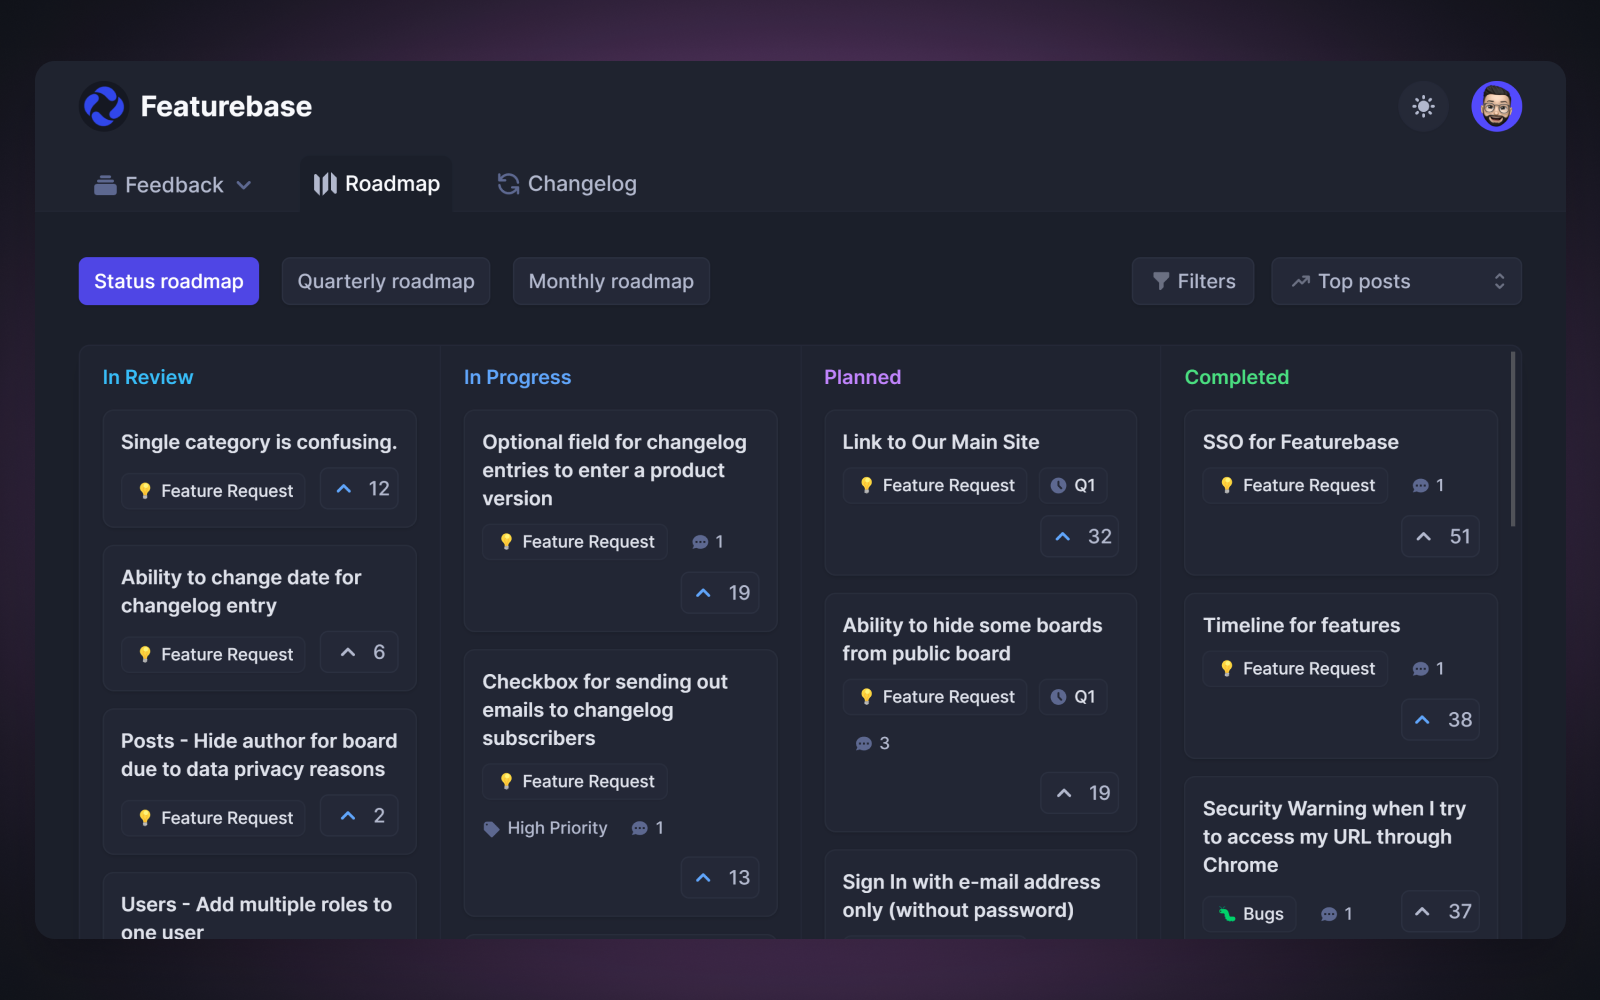Open comments on 'Timeline for features' card
Viewport: 1600px width, 1000px height.
pyautogui.click(x=1428, y=668)
